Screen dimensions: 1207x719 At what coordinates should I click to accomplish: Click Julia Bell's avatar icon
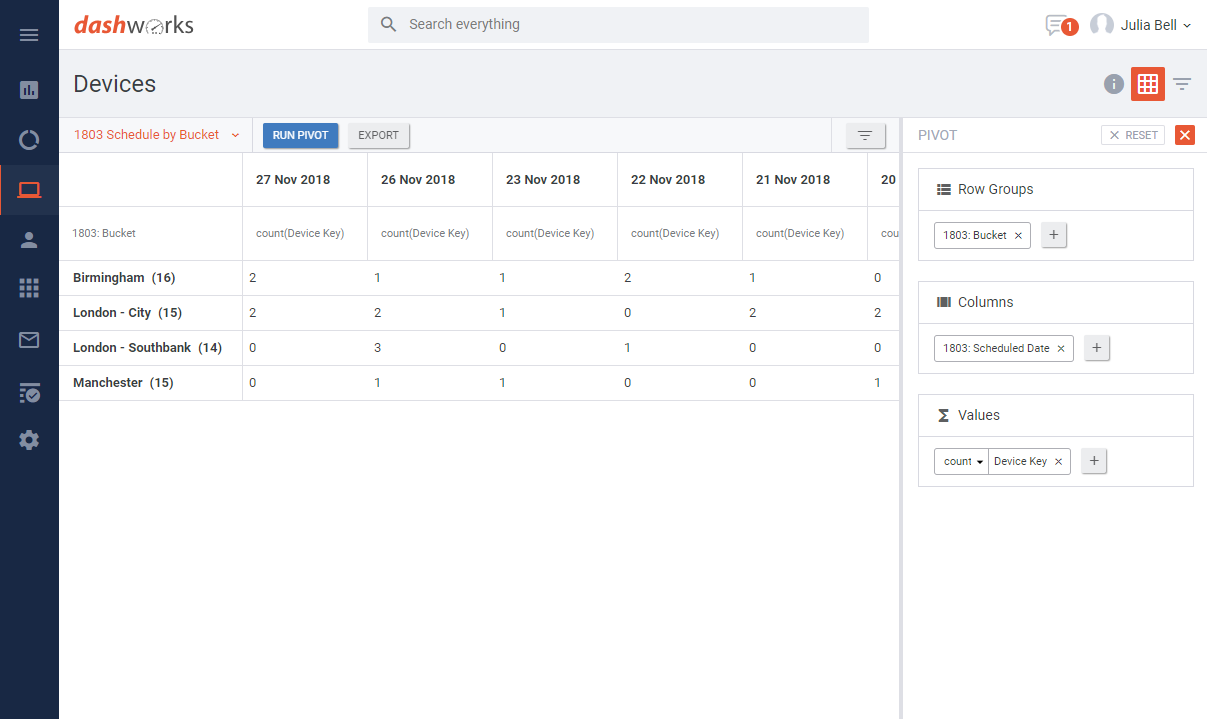pyautogui.click(x=1101, y=25)
